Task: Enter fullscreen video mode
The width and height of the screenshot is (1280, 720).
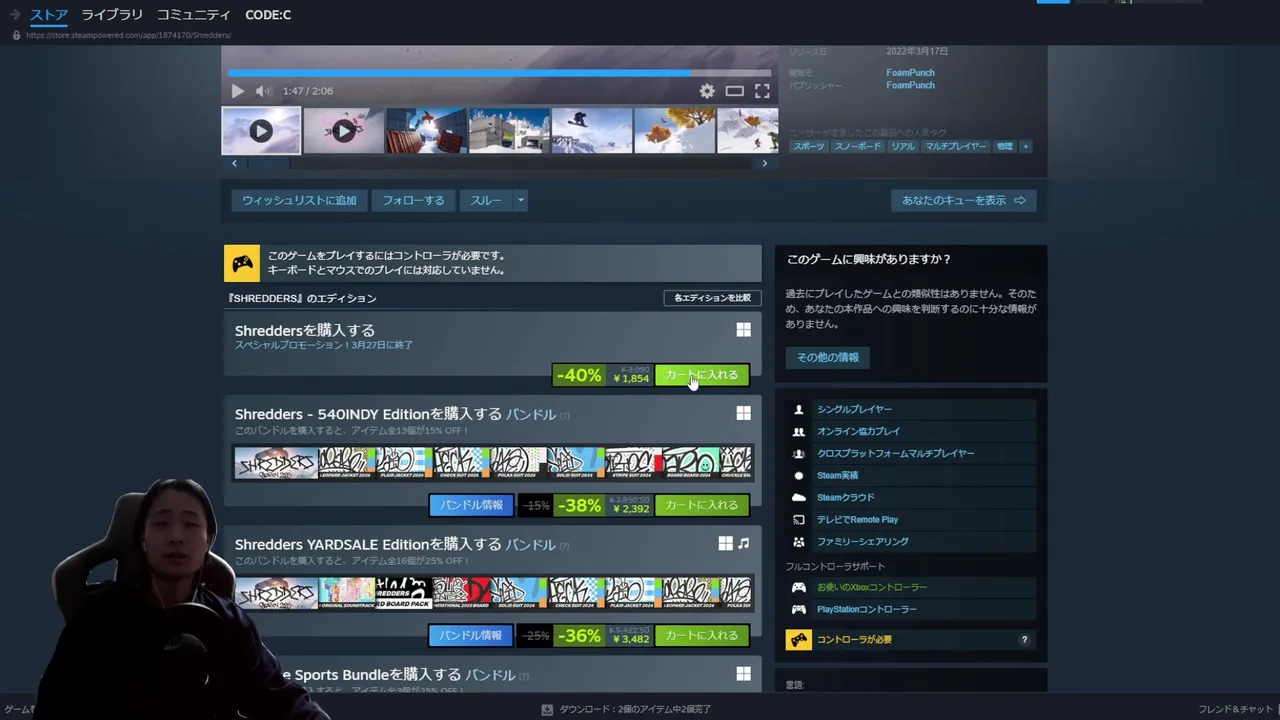Action: pos(762,91)
